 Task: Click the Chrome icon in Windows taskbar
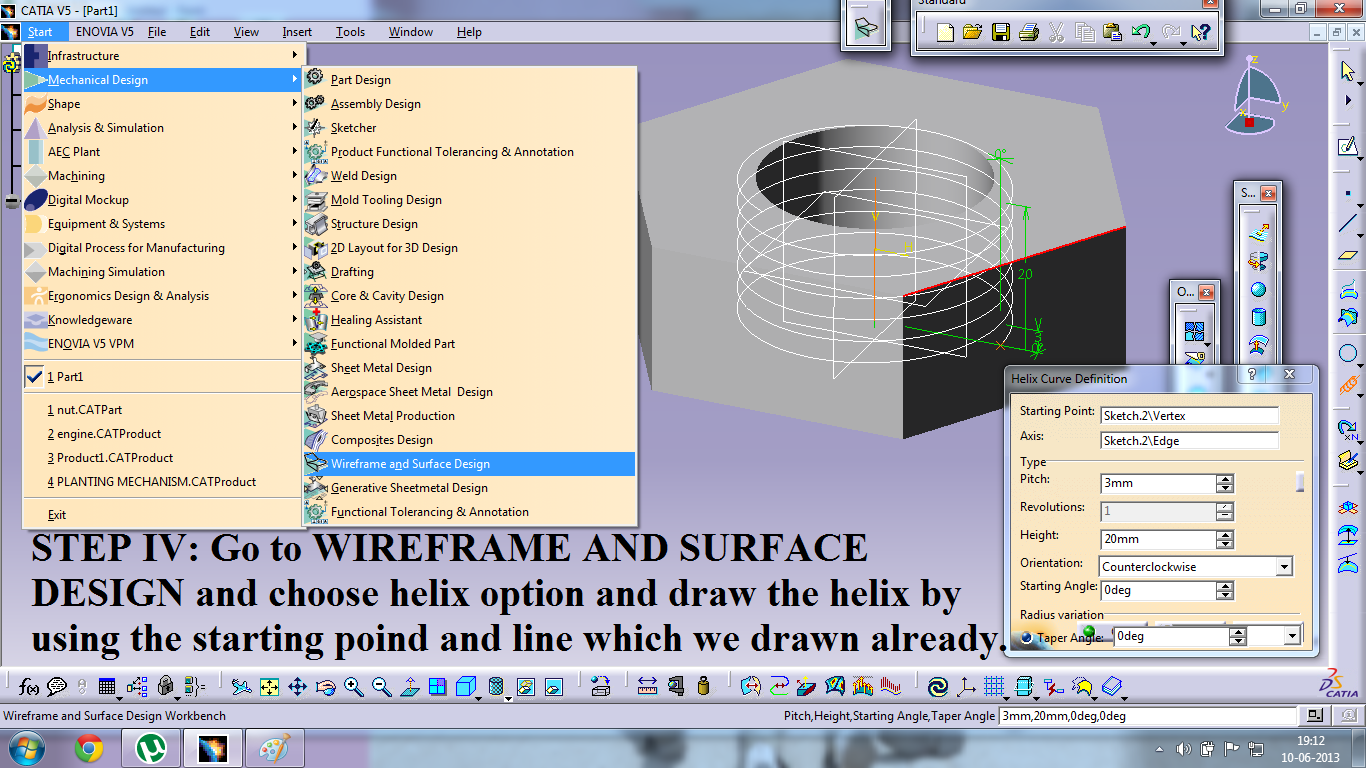click(x=89, y=748)
